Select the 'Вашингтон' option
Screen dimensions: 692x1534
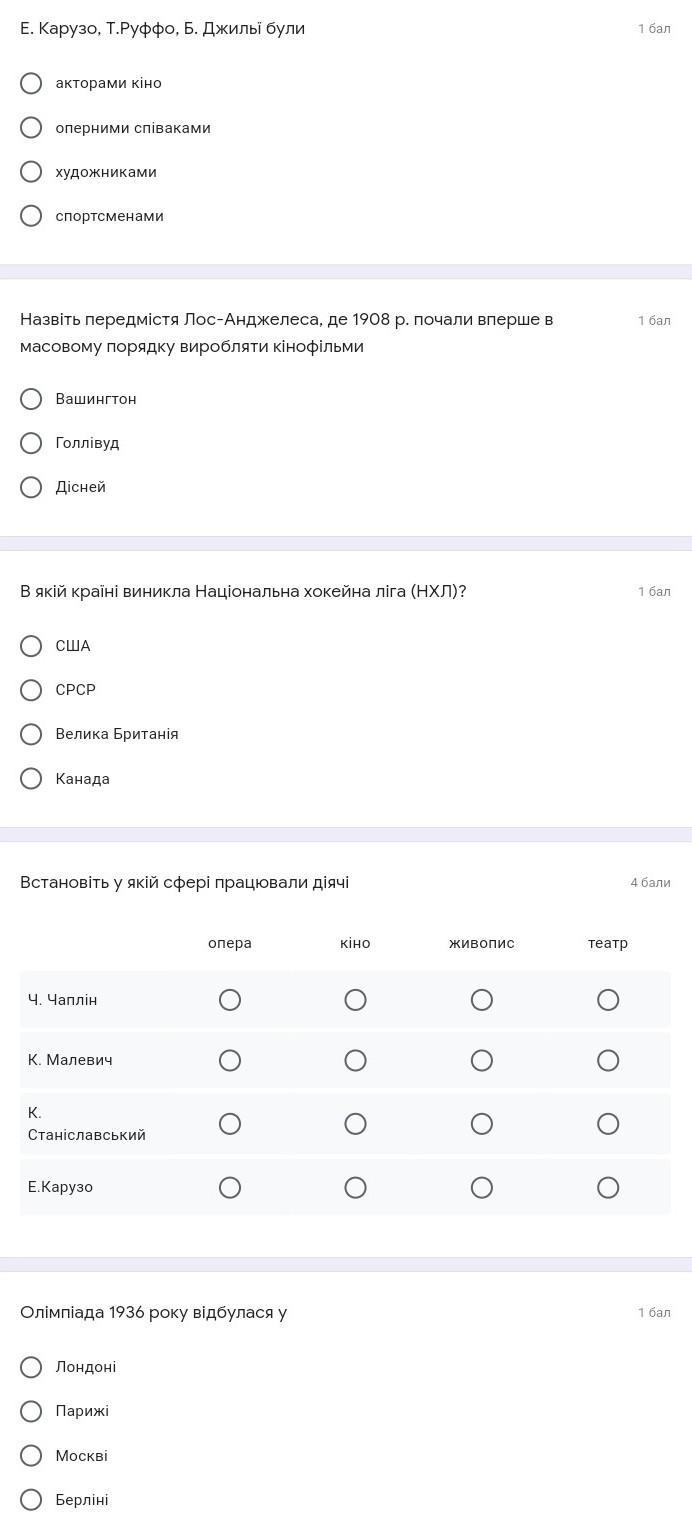coord(31,399)
